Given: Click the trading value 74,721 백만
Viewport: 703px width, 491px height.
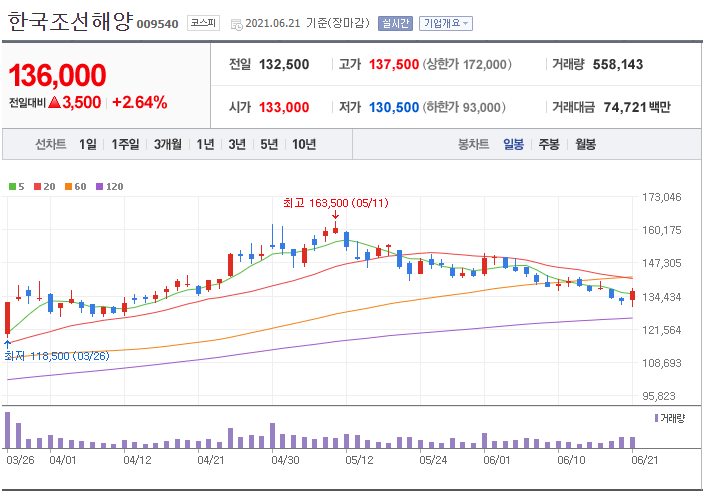Looking at the screenshot, I should click(637, 108).
